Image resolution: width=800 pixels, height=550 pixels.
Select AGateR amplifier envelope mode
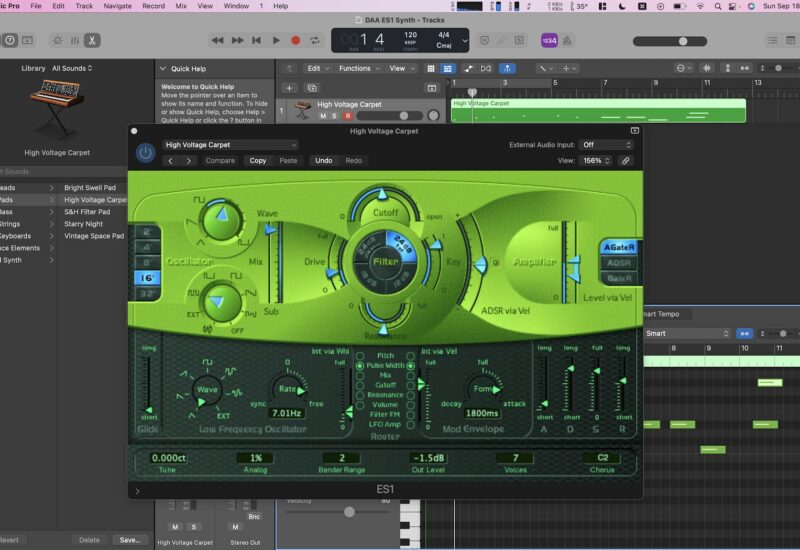click(619, 247)
